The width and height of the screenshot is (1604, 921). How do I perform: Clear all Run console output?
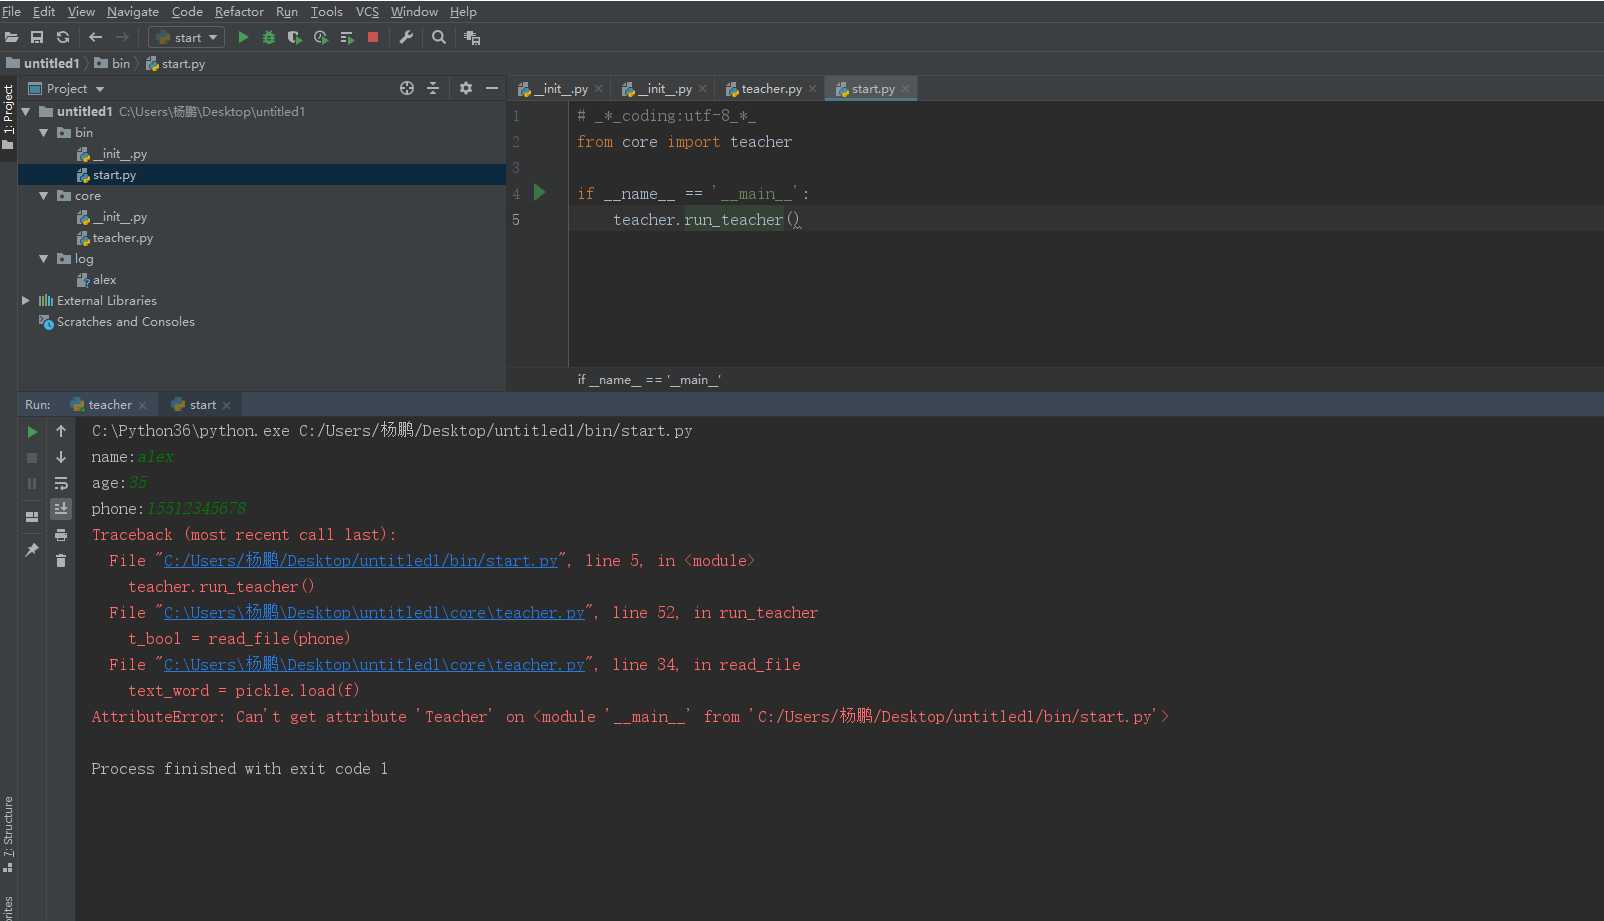(x=61, y=561)
